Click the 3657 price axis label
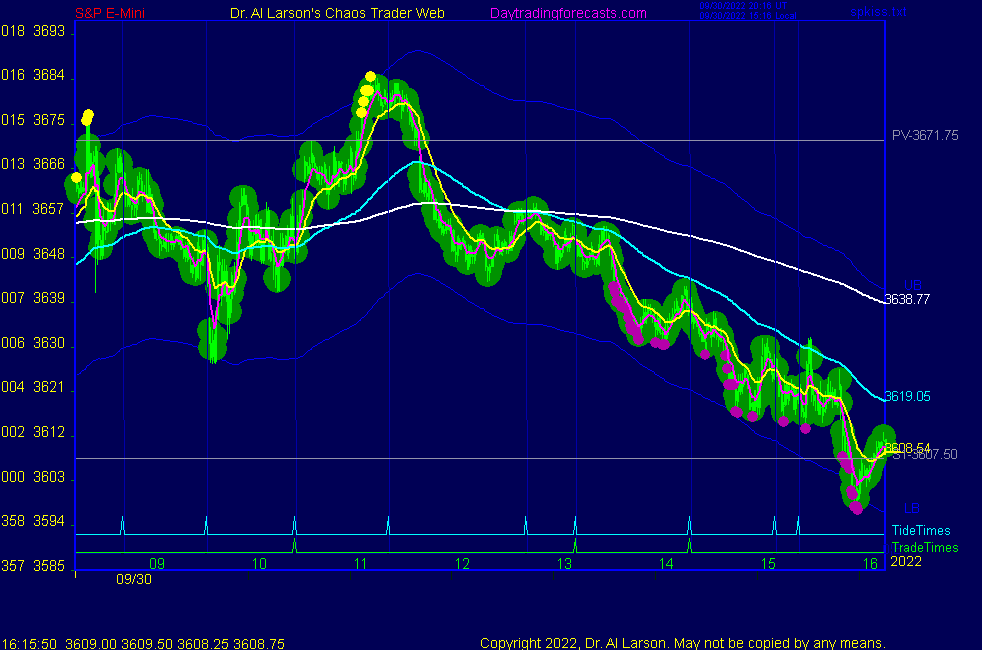 (x=49, y=209)
